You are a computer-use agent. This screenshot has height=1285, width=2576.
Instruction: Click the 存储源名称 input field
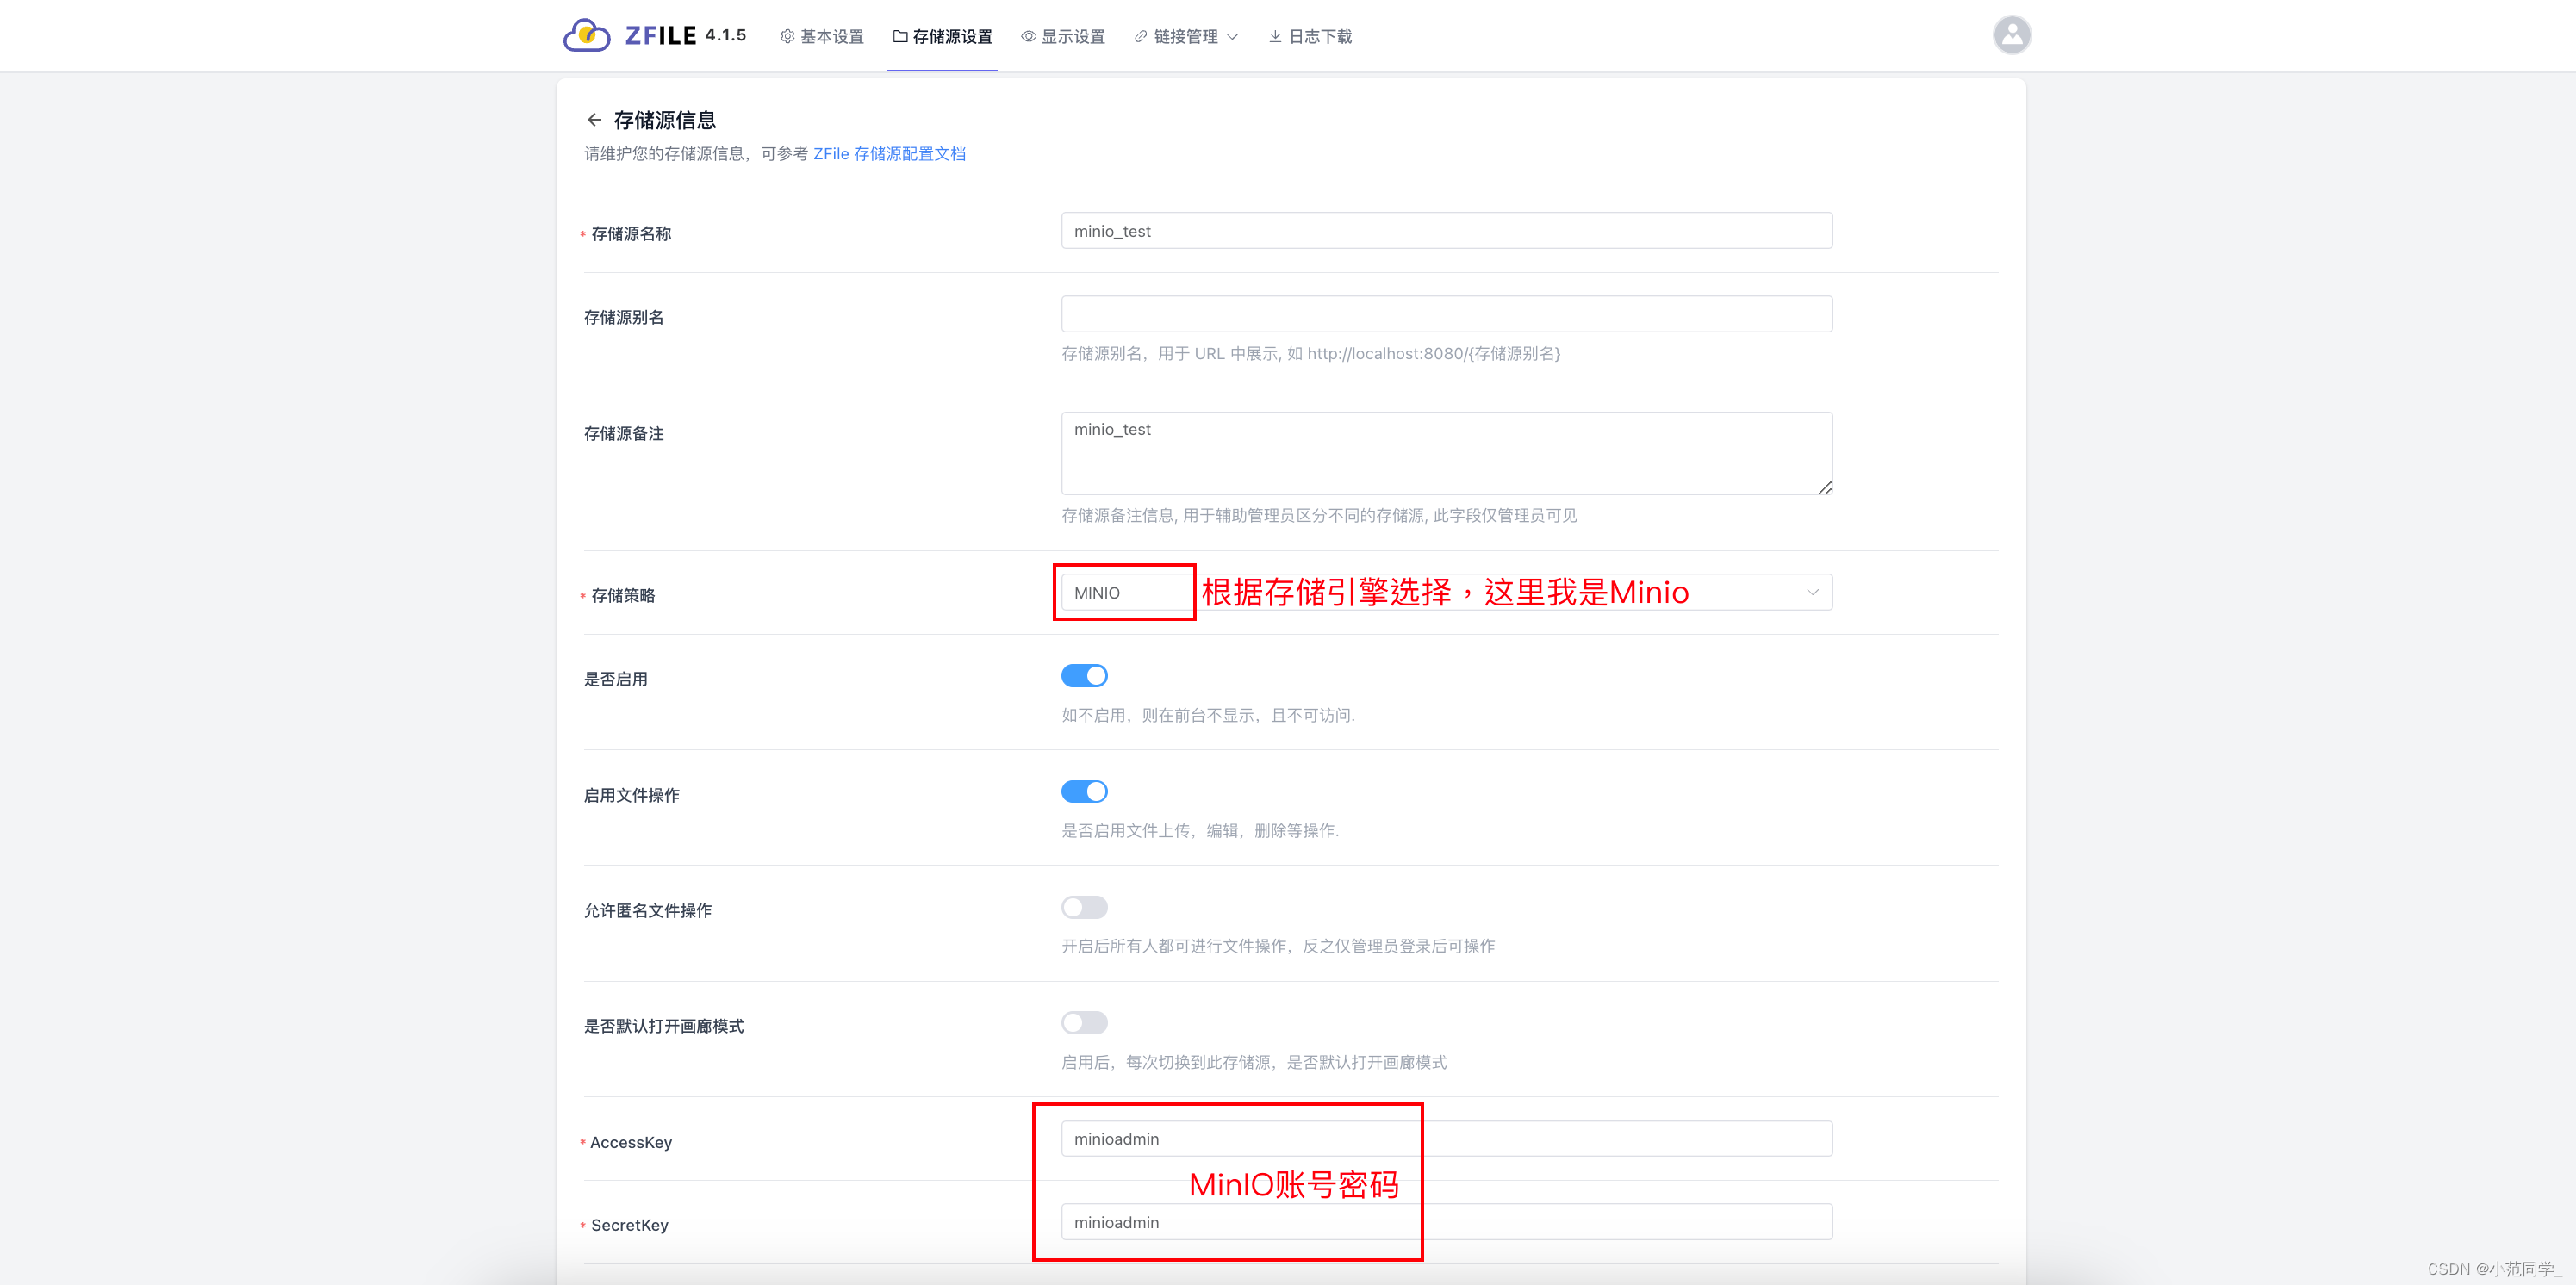click(x=1446, y=231)
